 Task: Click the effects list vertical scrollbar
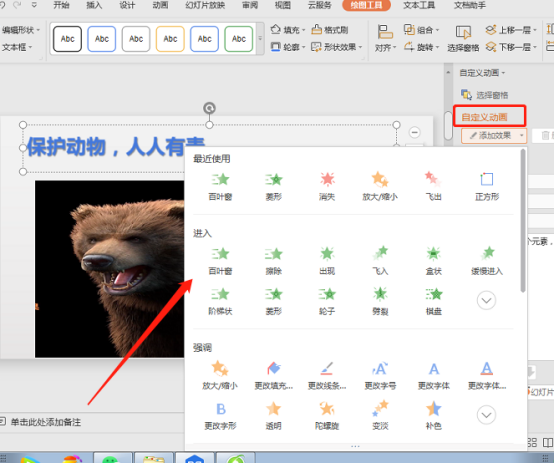tap(523, 221)
